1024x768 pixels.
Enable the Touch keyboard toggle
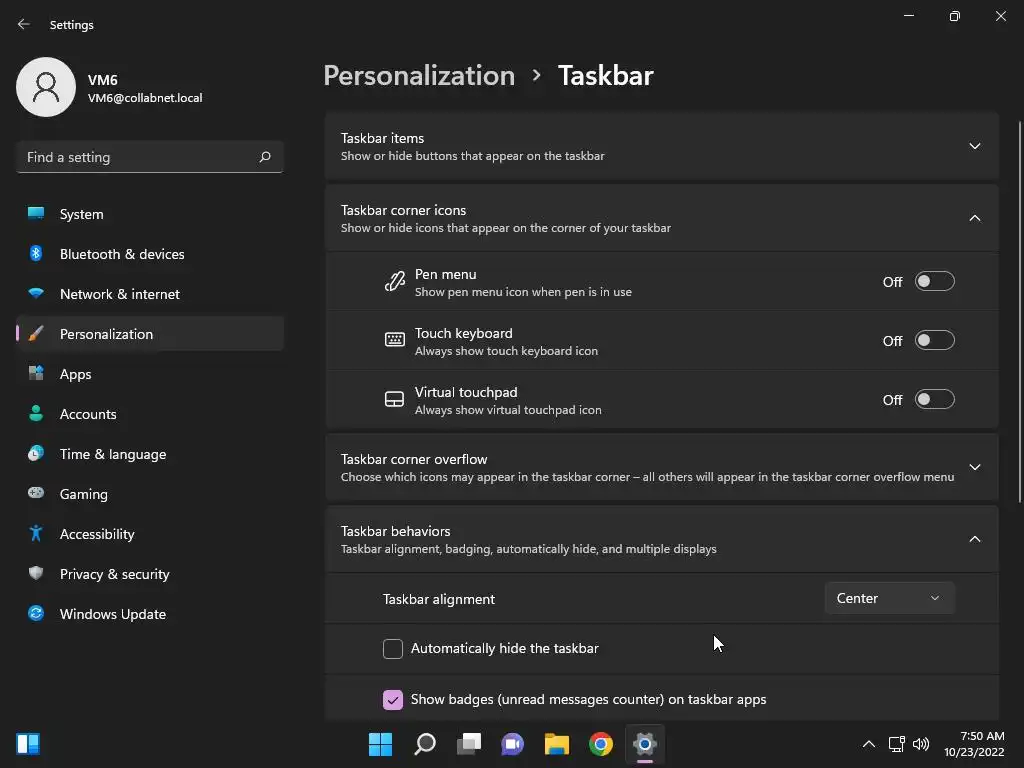pos(934,340)
